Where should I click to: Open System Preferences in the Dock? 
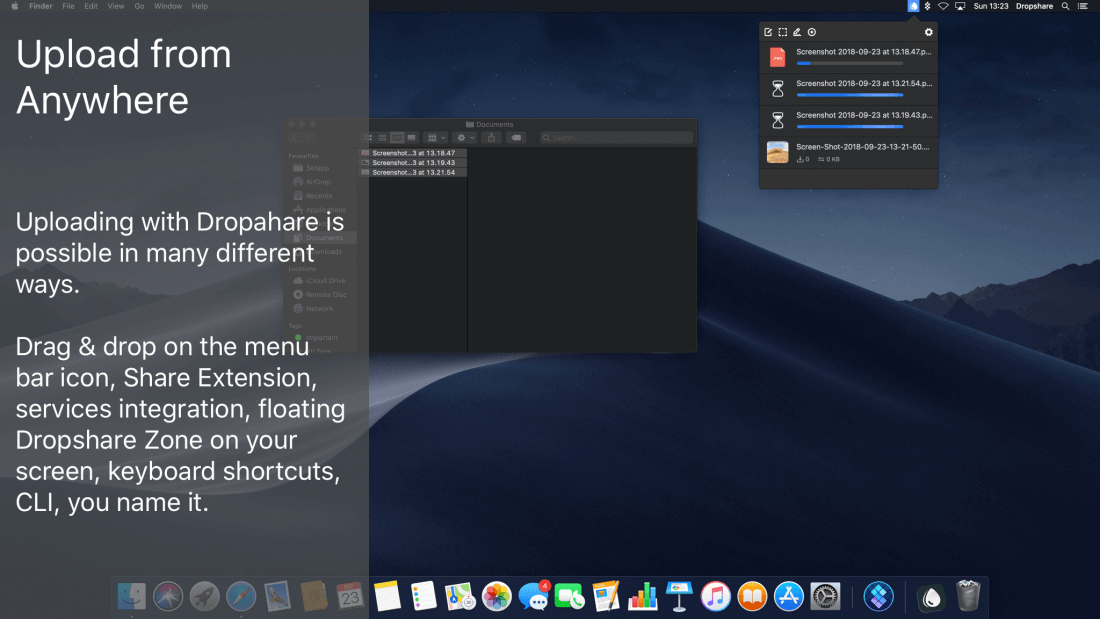(x=825, y=597)
